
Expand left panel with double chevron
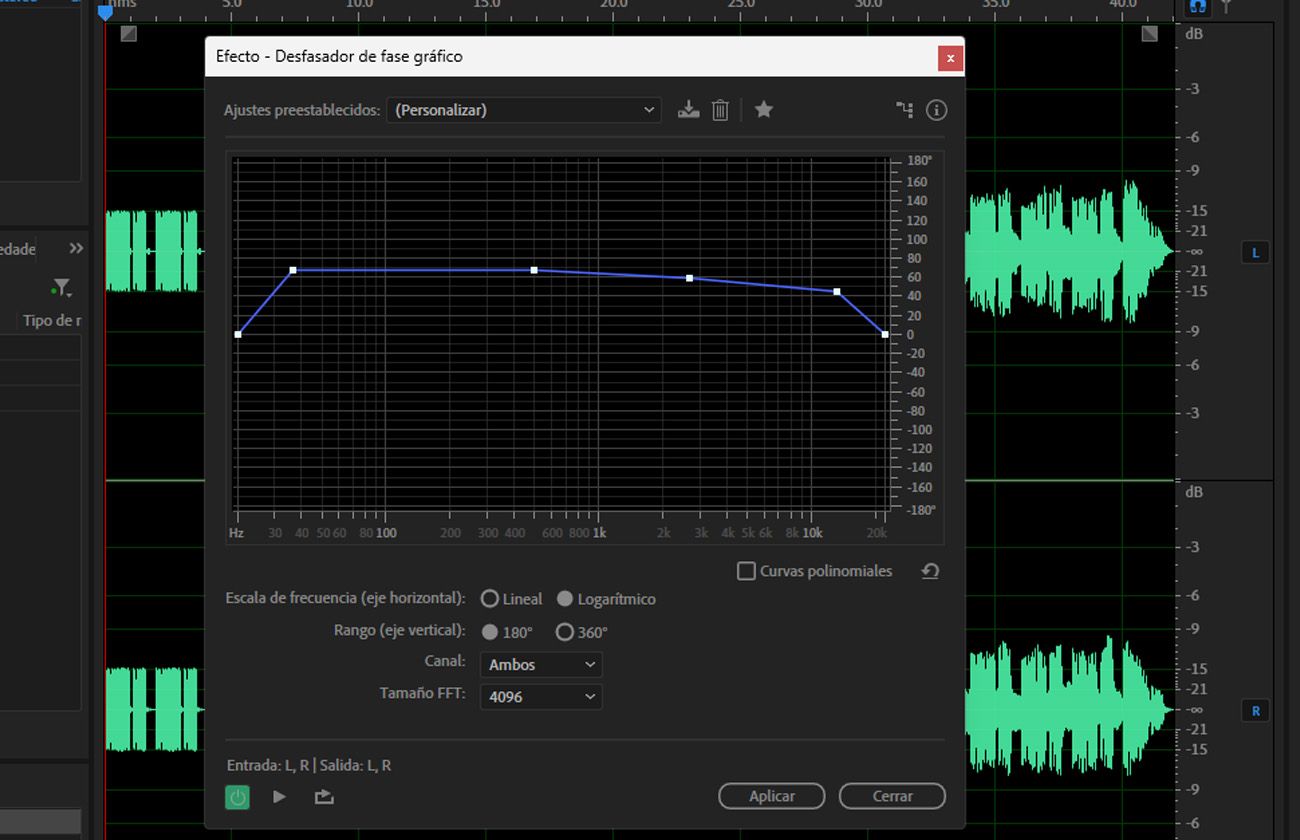point(76,248)
